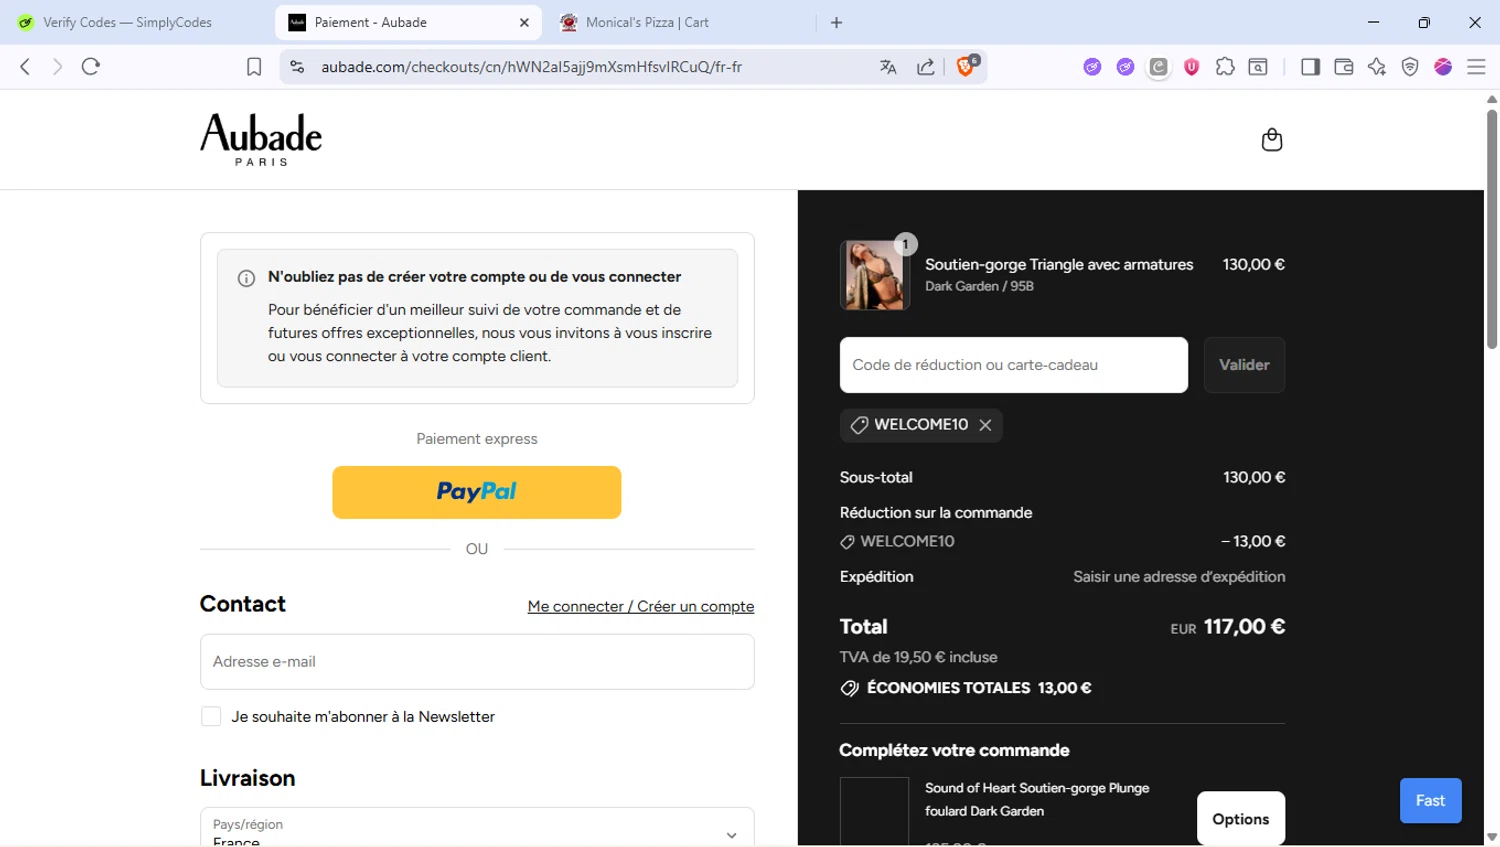The width and height of the screenshot is (1500, 847).
Task: Click the Sound of Heart Soutien-gorge Plunge title
Action: pos(1037,800)
